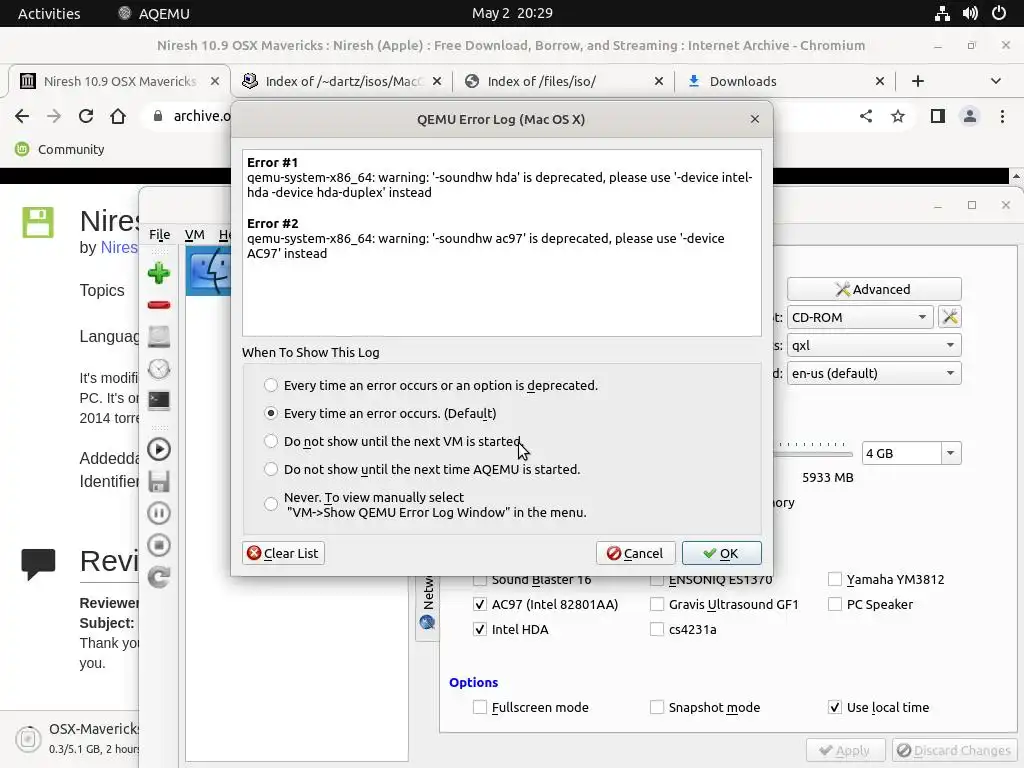Bookmark this page with star icon
This screenshot has height=768, width=1024.
tap(898, 116)
